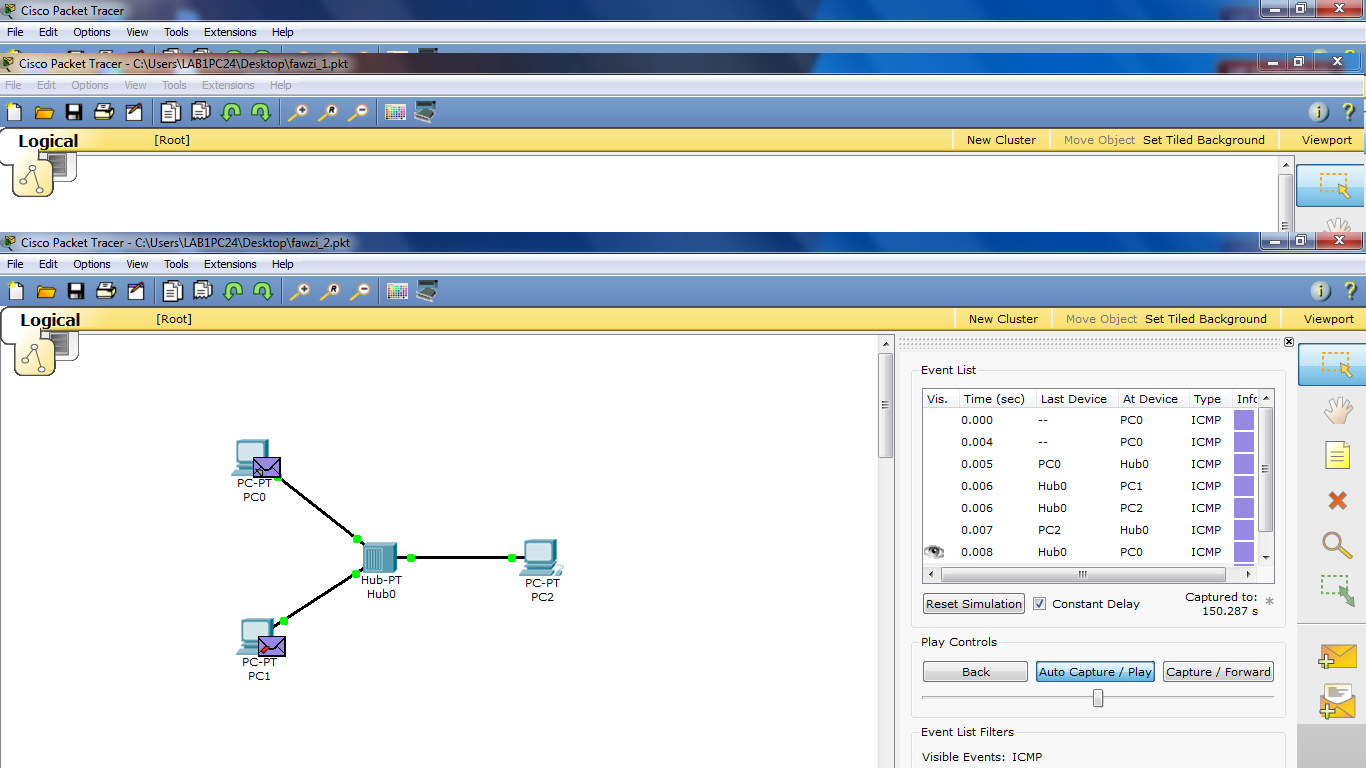
Task: Undo using the green arrow in fawzi_2 toolbar
Action: coord(233,291)
